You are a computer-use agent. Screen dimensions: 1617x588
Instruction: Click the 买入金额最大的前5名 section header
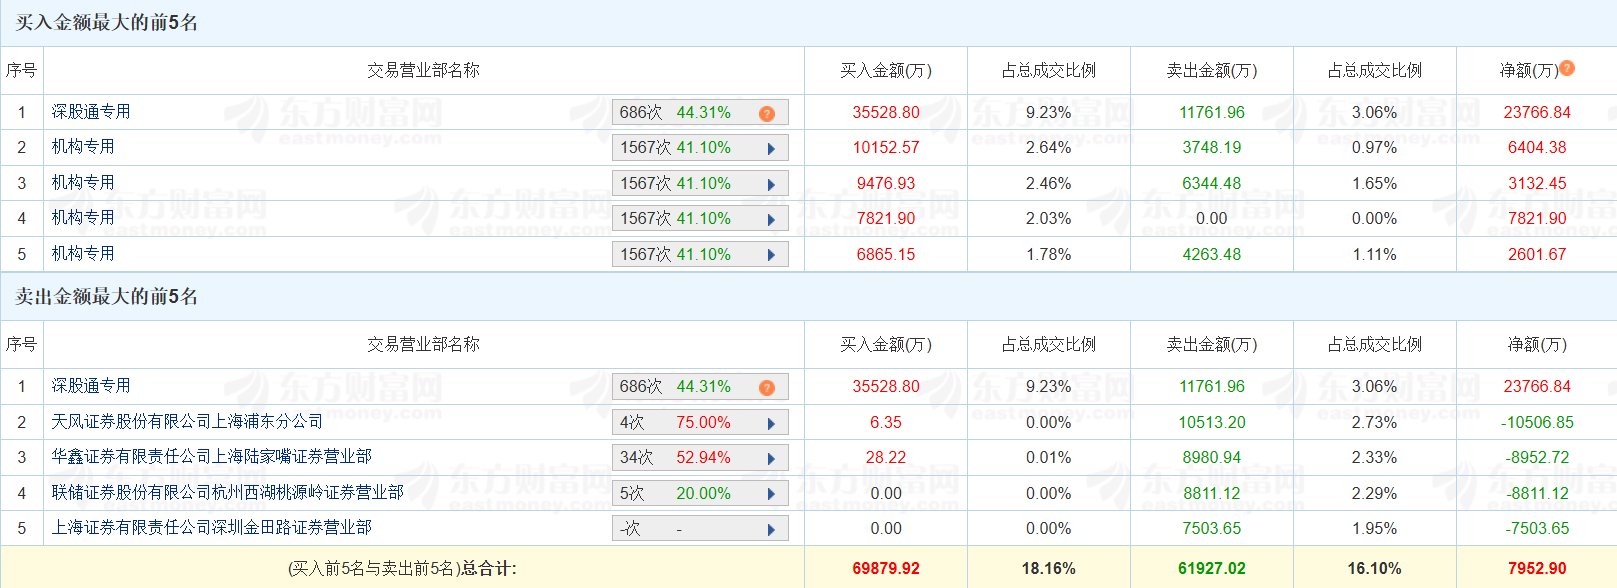point(106,23)
